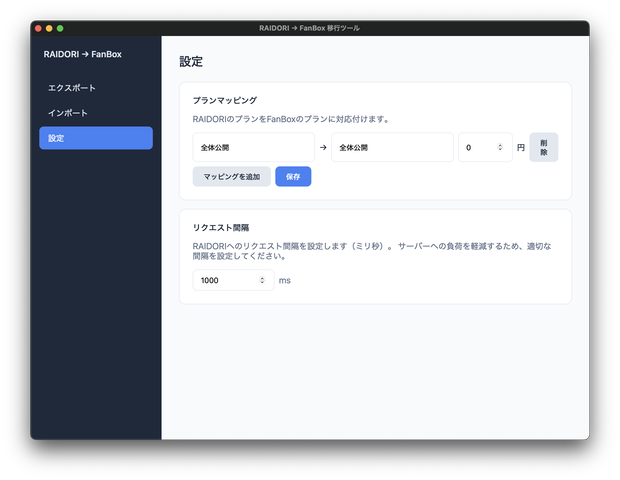Click the RAIDORI plan name field

point(253,147)
